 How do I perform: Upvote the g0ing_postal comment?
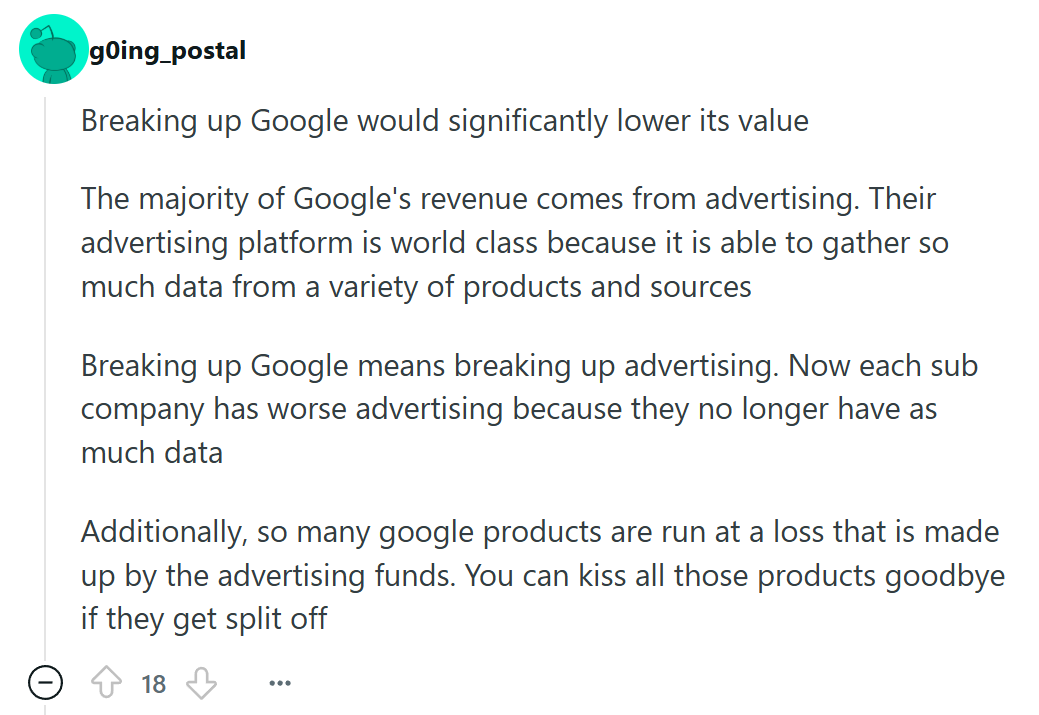(106, 683)
